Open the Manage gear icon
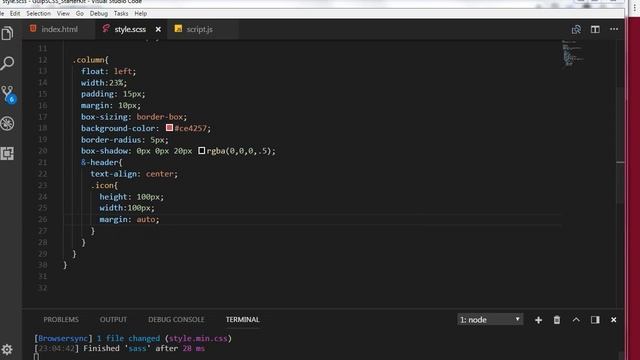The width and height of the screenshot is (640, 360). click(x=7, y=349)
